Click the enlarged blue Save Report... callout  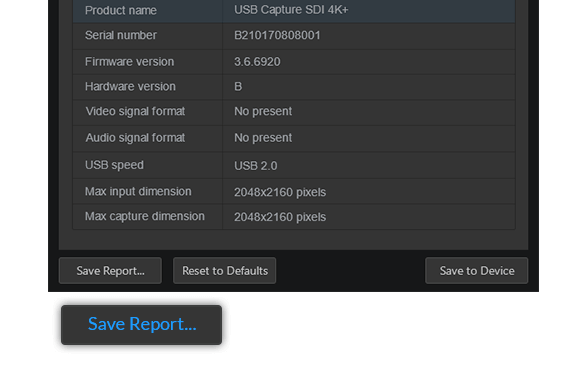[141, 324]
